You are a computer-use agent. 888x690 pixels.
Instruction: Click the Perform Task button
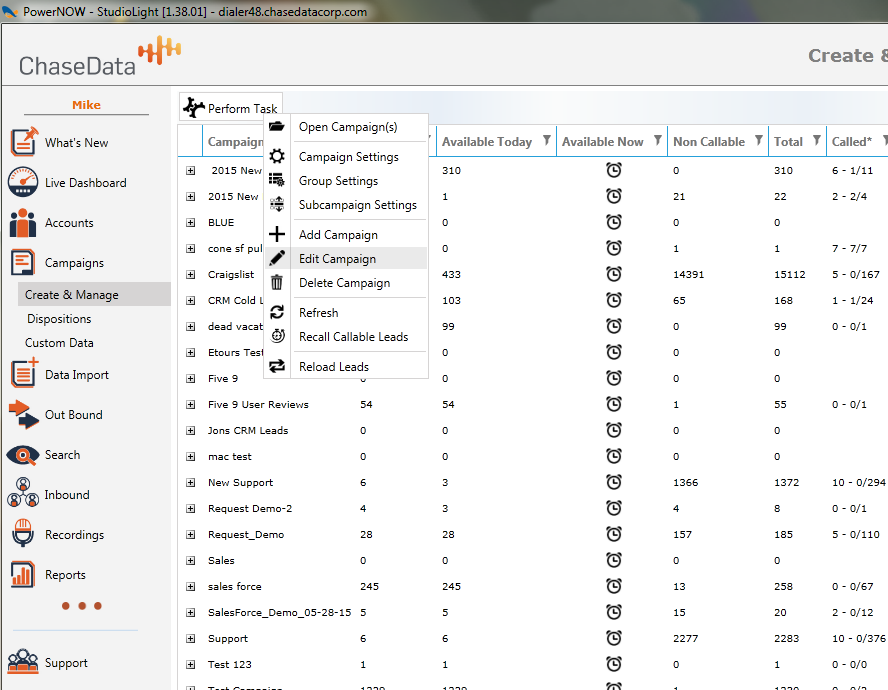pos(231,108)
